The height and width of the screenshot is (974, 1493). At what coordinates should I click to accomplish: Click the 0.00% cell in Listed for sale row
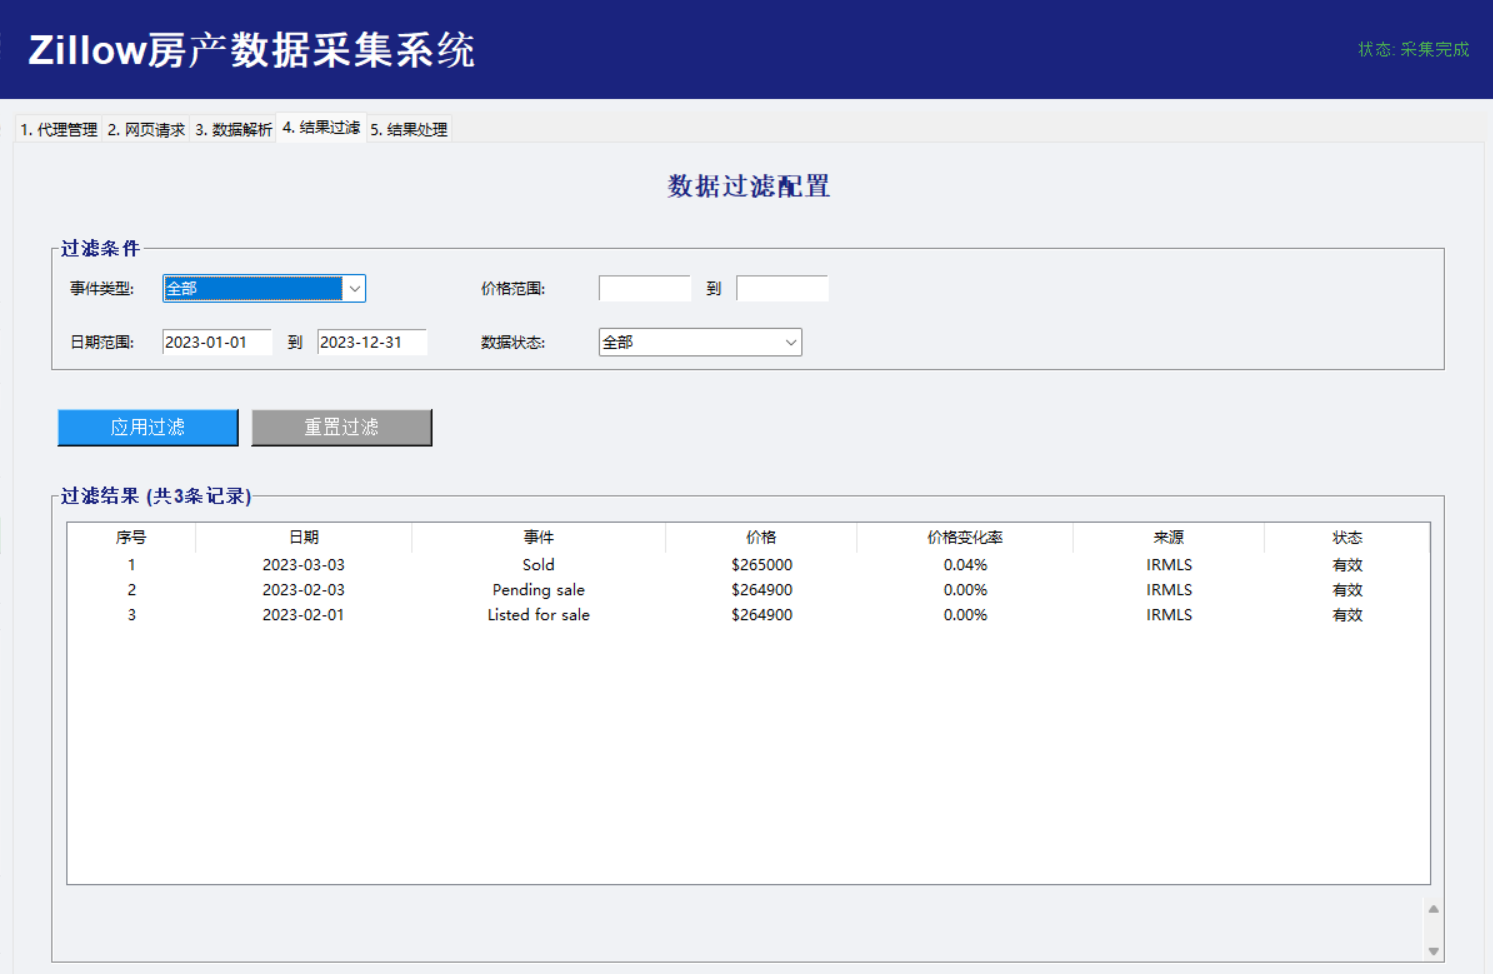[965, 615]
